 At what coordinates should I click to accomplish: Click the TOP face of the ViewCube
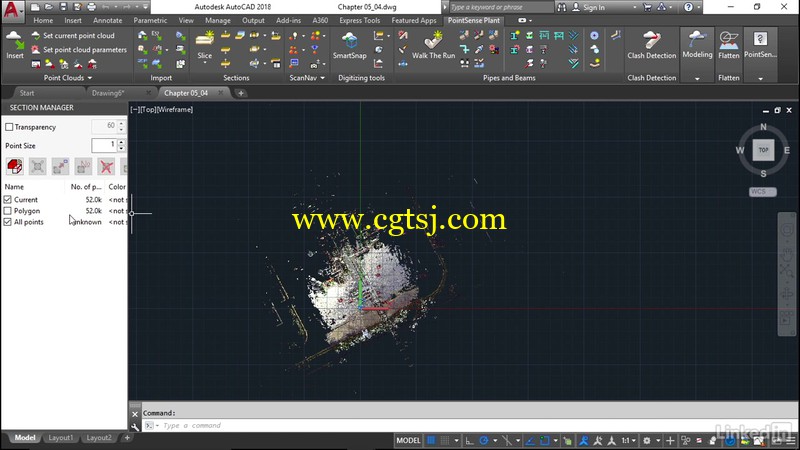tap(763, 150)
